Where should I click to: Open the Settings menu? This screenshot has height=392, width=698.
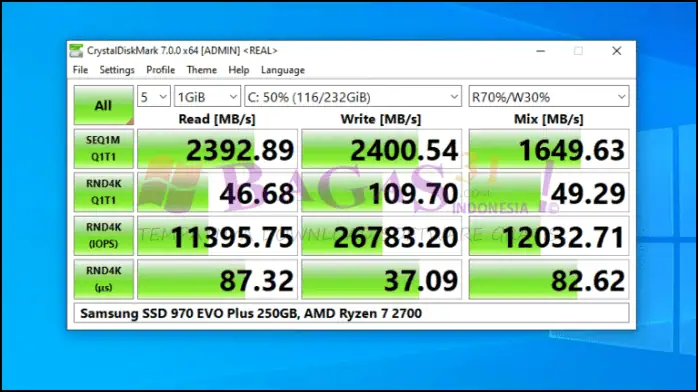(x=117, y=70)
